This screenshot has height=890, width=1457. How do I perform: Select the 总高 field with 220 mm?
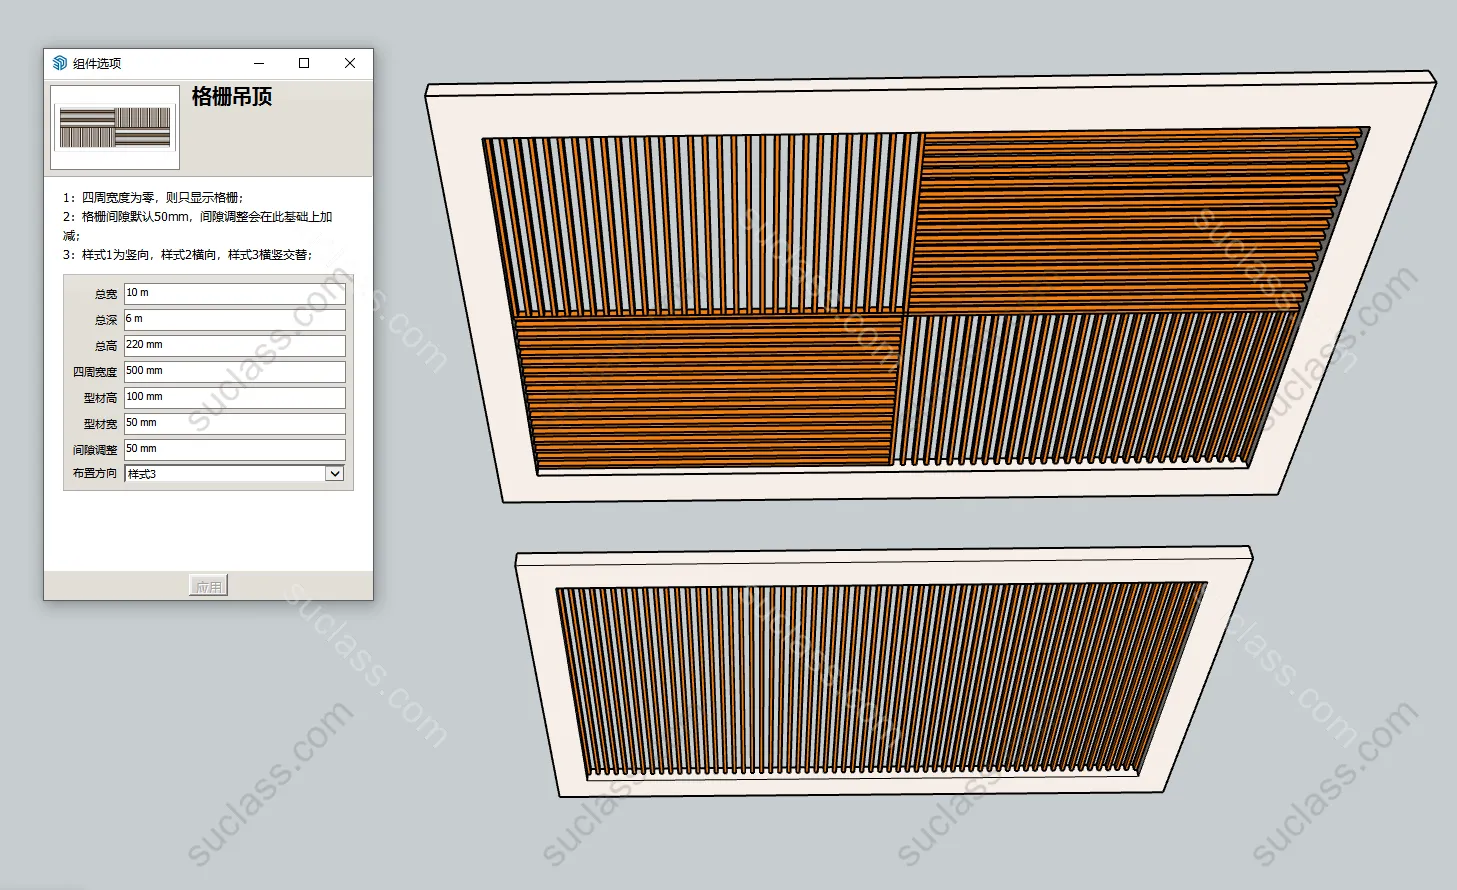234,345
